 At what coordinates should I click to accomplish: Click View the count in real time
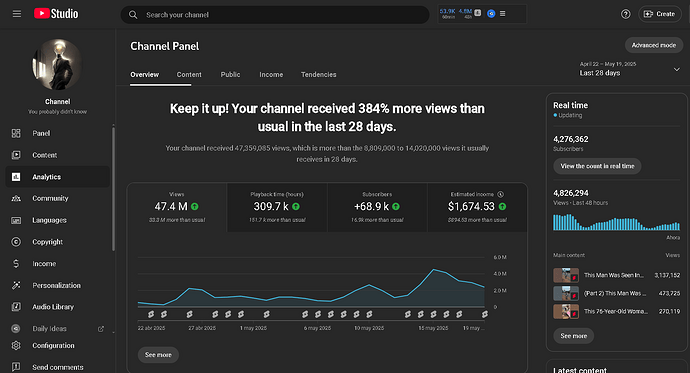tap(597, 166)
